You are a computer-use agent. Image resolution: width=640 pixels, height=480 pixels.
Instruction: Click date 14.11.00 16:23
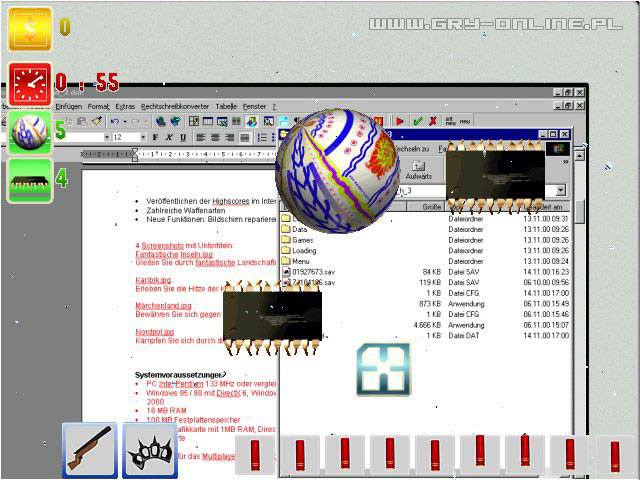546,272
